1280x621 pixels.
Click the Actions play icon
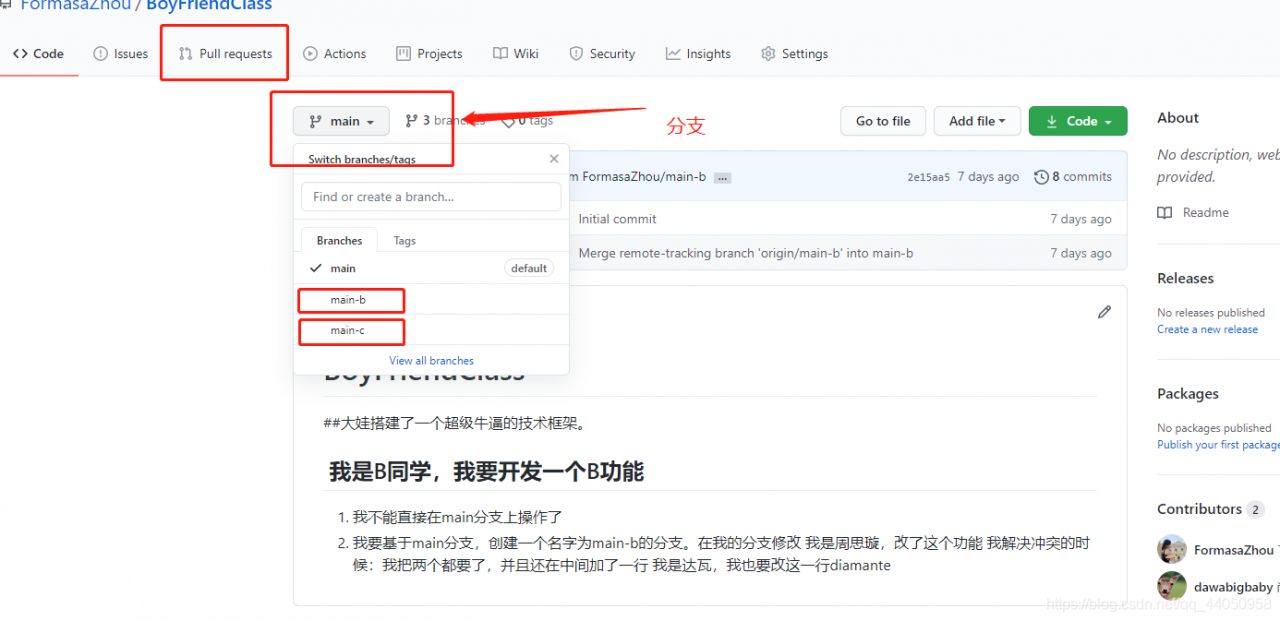click(310, 54)
